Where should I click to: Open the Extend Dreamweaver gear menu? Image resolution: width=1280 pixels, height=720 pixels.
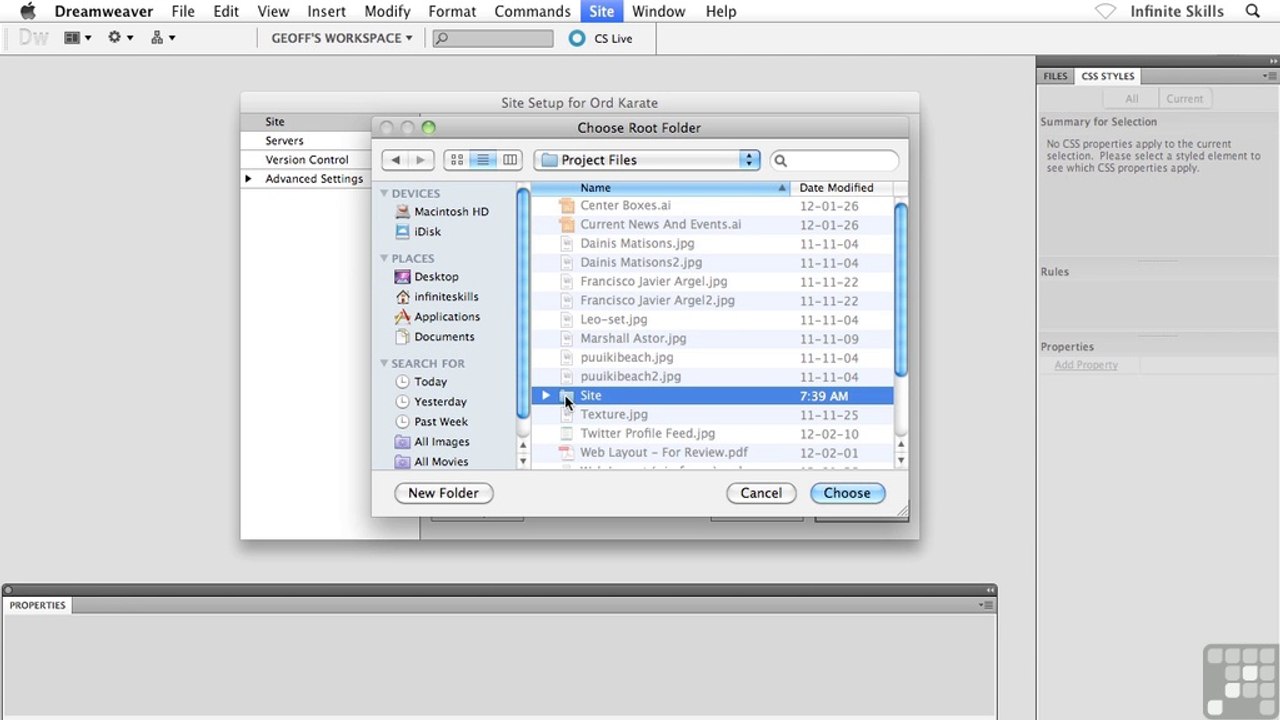(120, 38)
